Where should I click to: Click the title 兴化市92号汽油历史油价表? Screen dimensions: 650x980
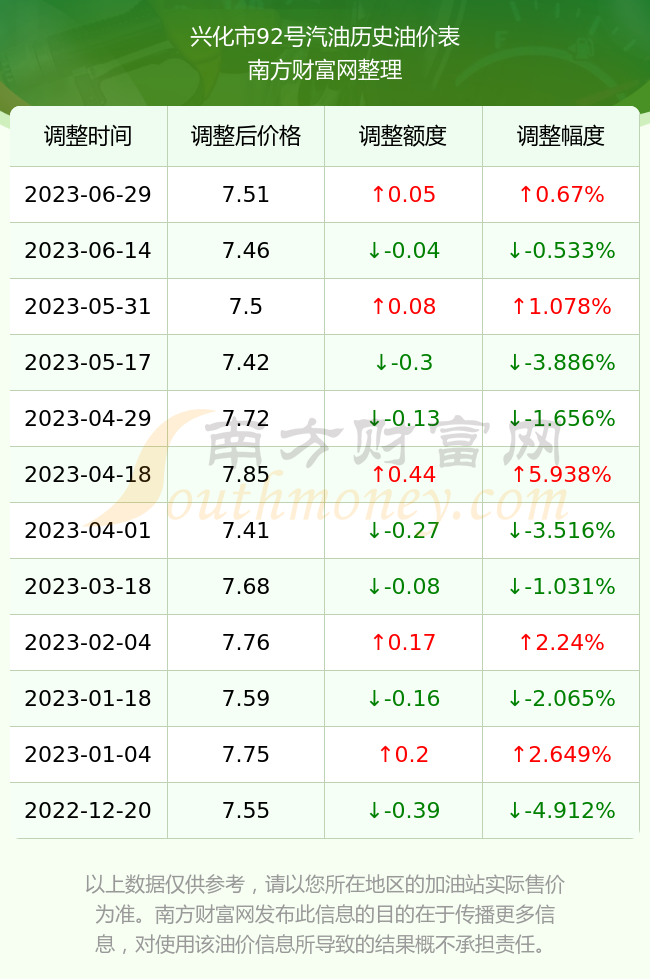click(x=325, y=37)
